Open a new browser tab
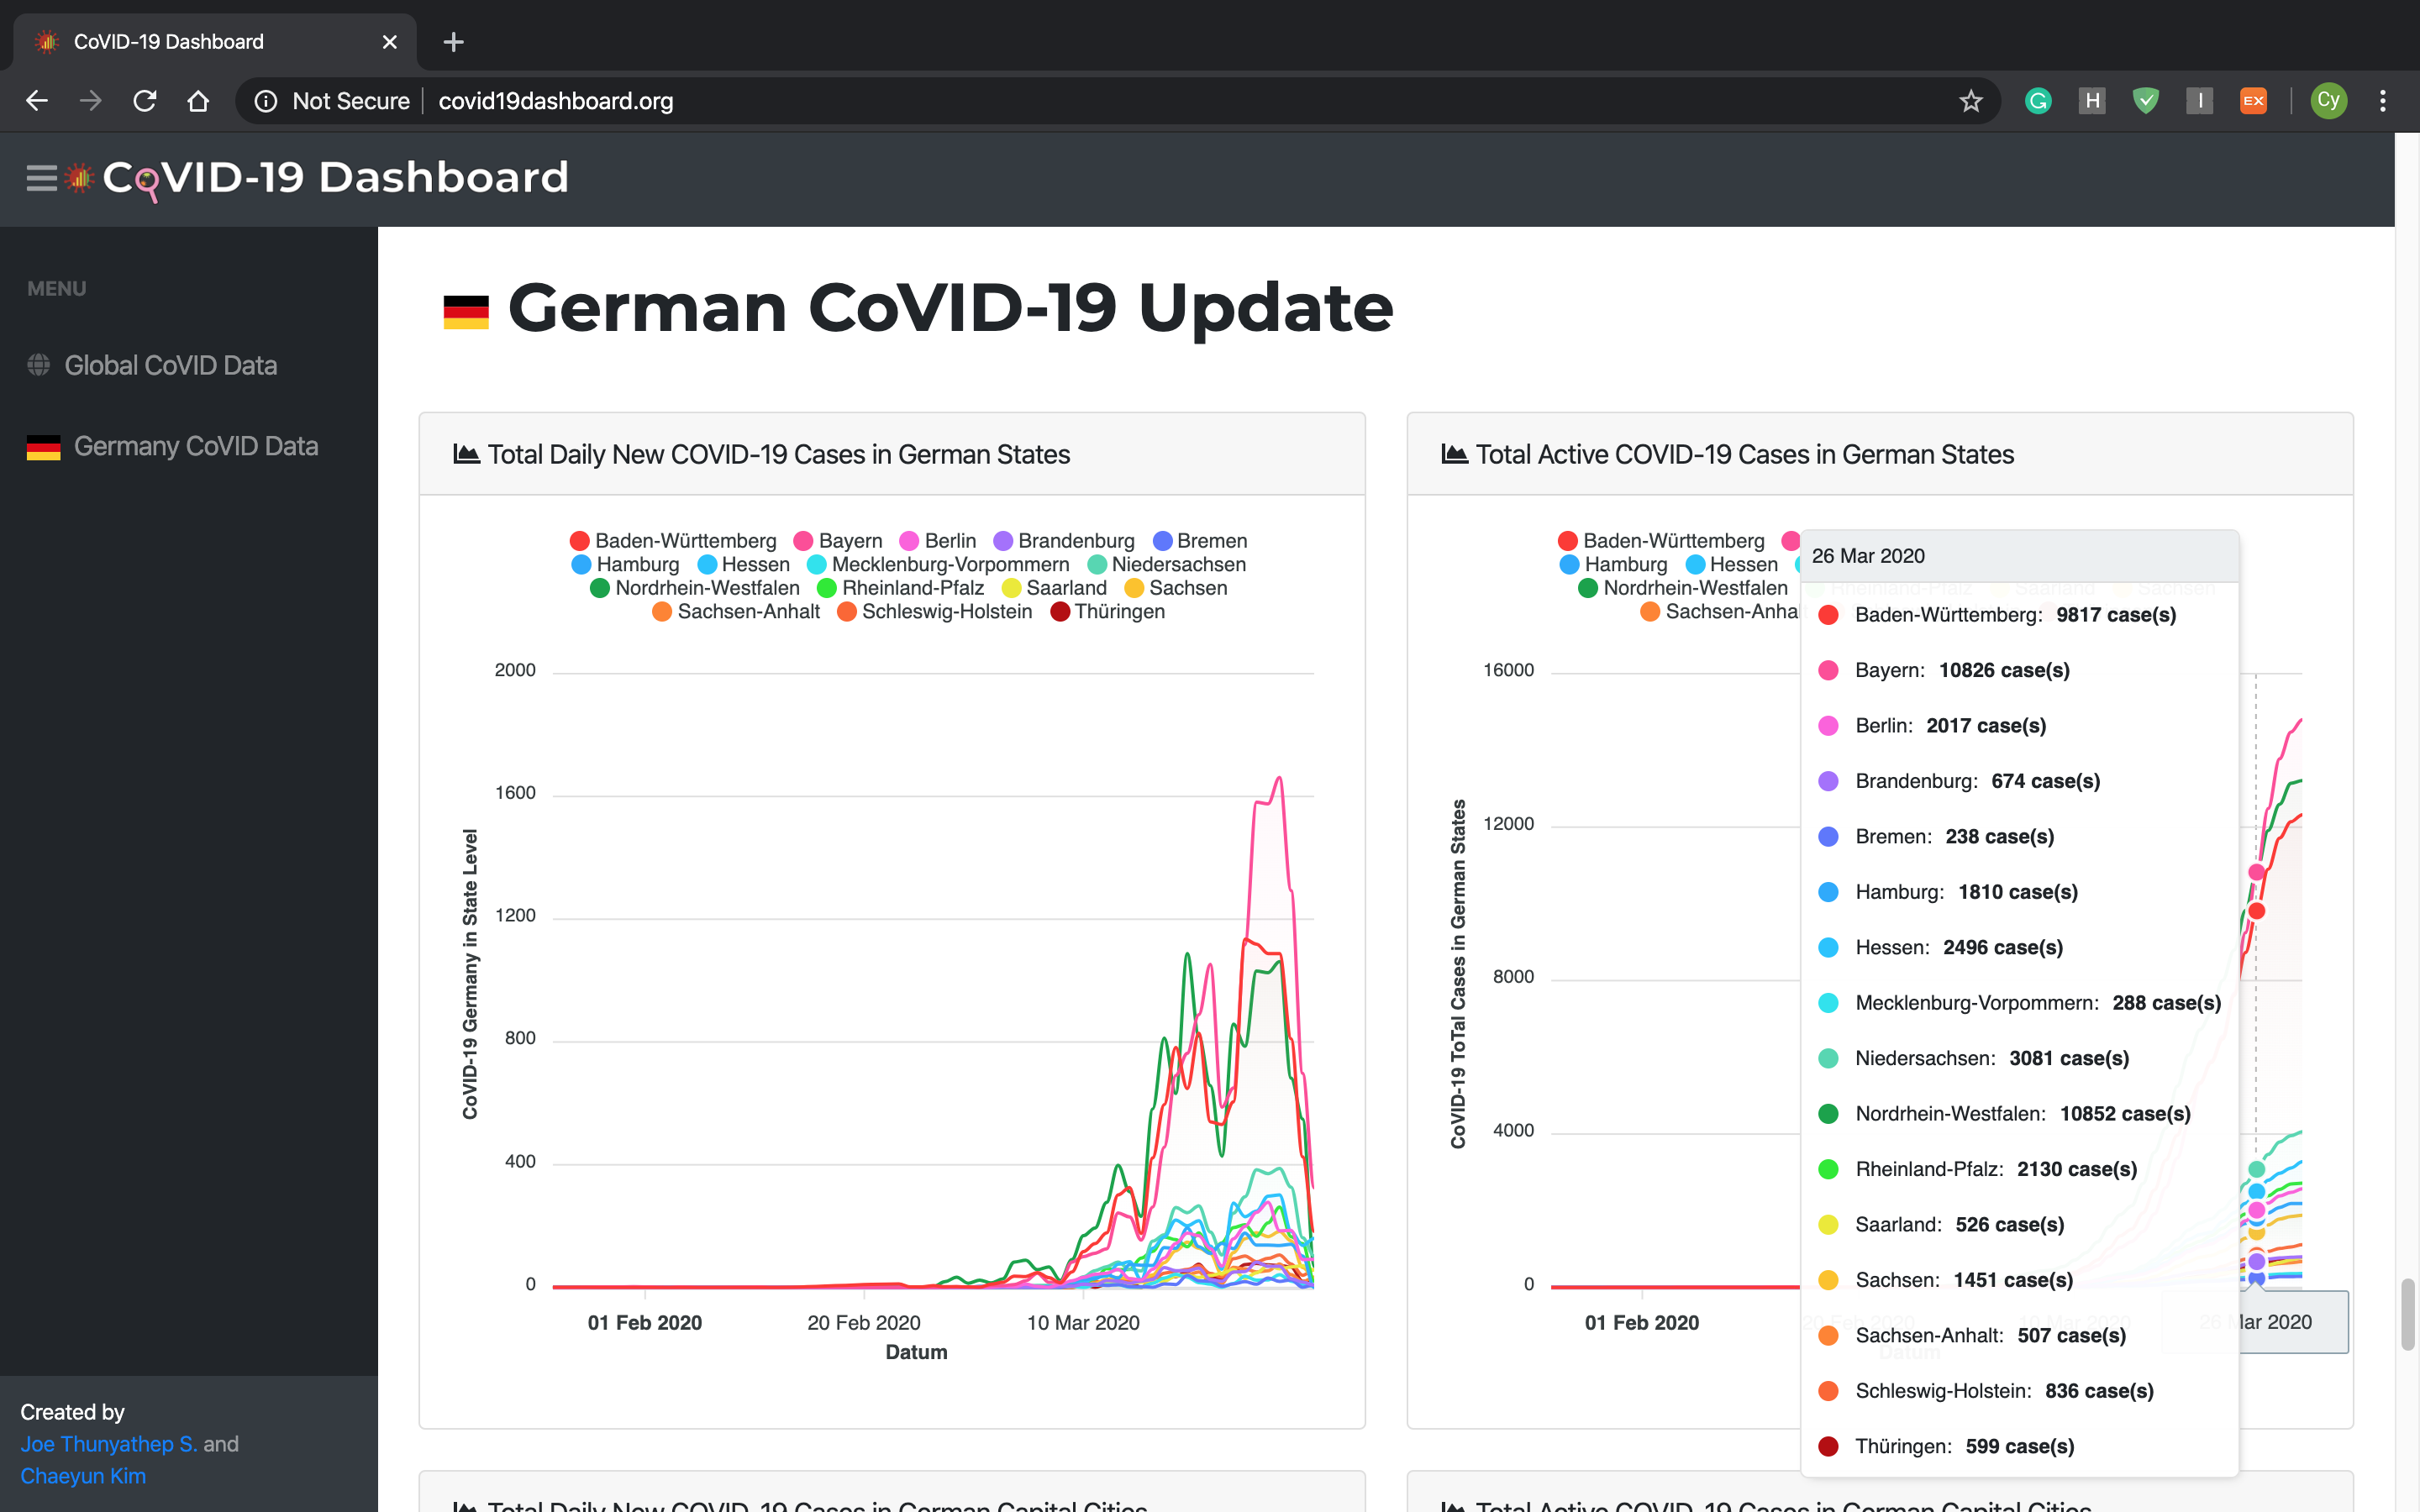2420x1512 pixels. tap(453, 42)
